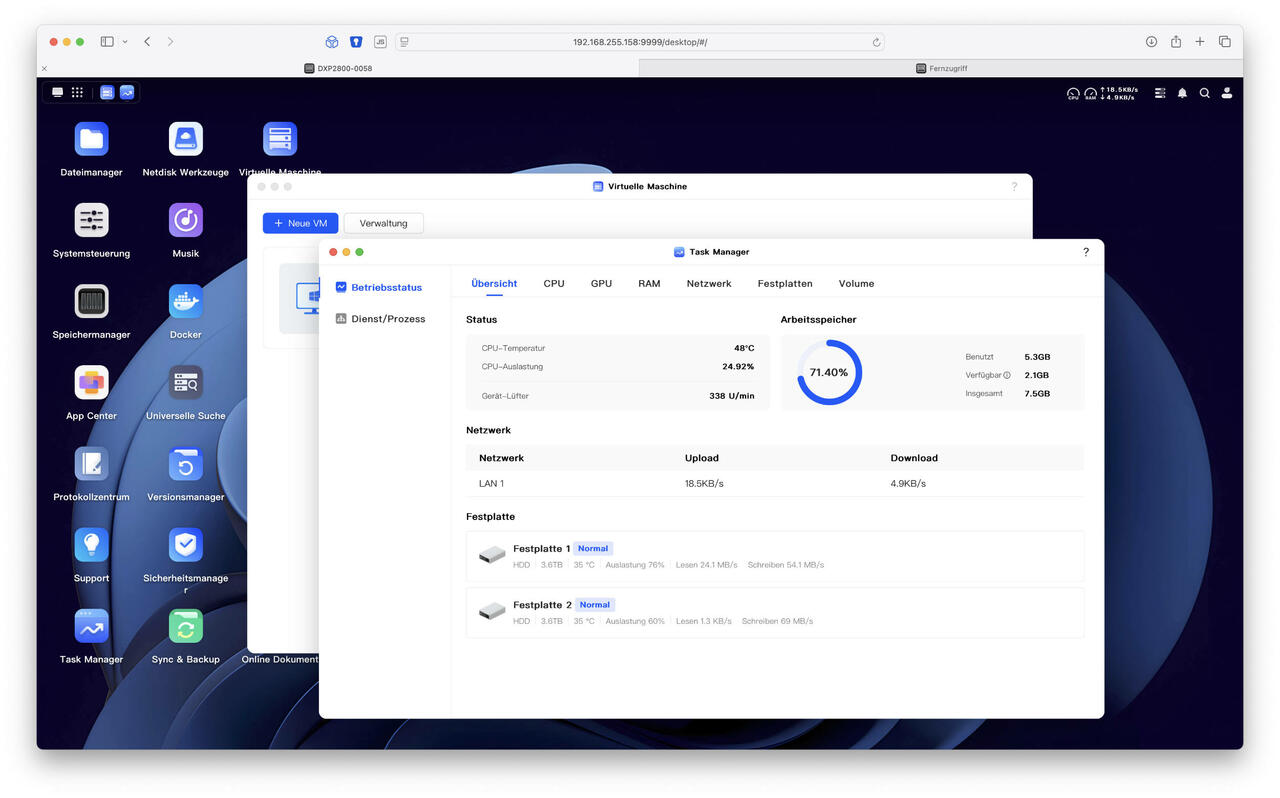Screen dimensions: 1280x798
Task: Click the notification bell icon
Action: 1182,93
